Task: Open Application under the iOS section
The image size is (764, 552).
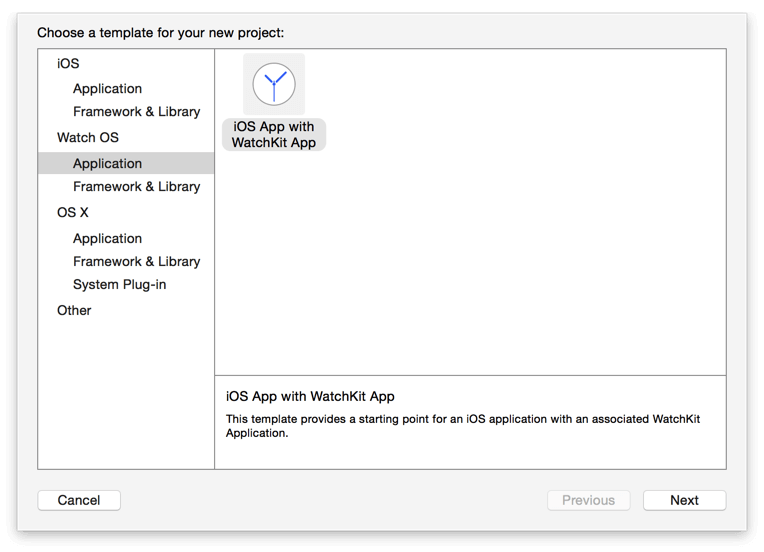Action: coord(107,88)
